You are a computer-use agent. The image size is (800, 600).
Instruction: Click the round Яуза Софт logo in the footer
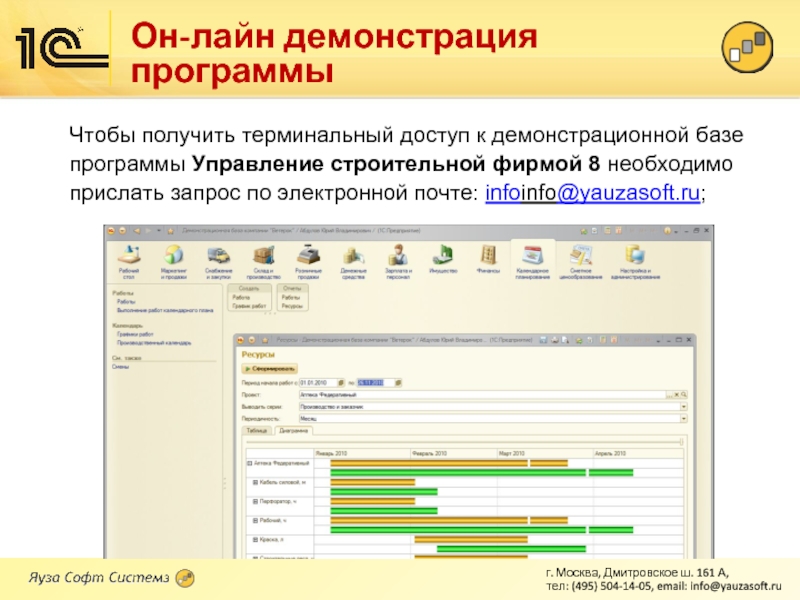pos(185,578)
